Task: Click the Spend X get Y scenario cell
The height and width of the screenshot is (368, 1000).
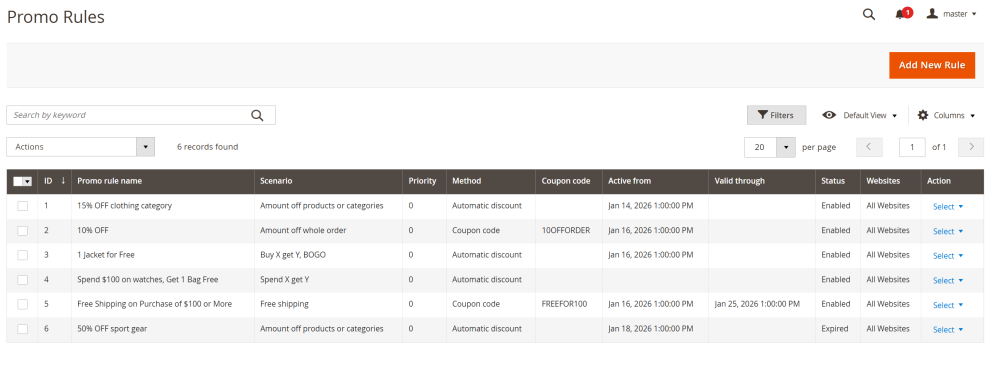Action: click(285, 280)
